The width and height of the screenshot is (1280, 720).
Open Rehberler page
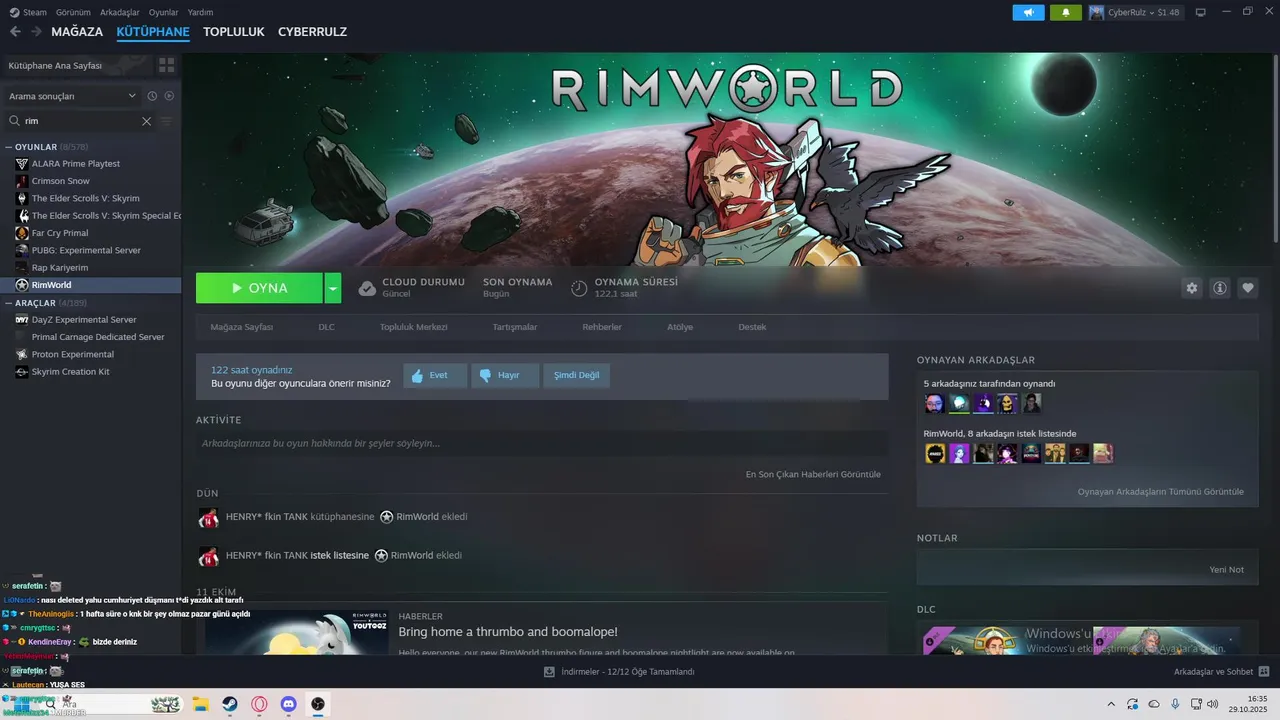602,327
